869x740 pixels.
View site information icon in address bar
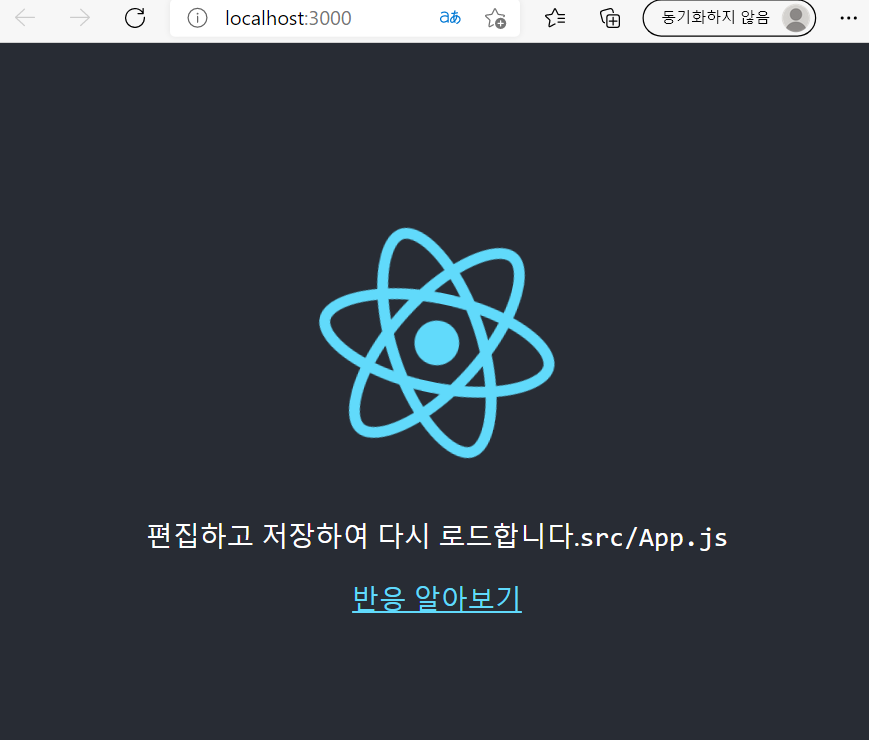[197, 18]
